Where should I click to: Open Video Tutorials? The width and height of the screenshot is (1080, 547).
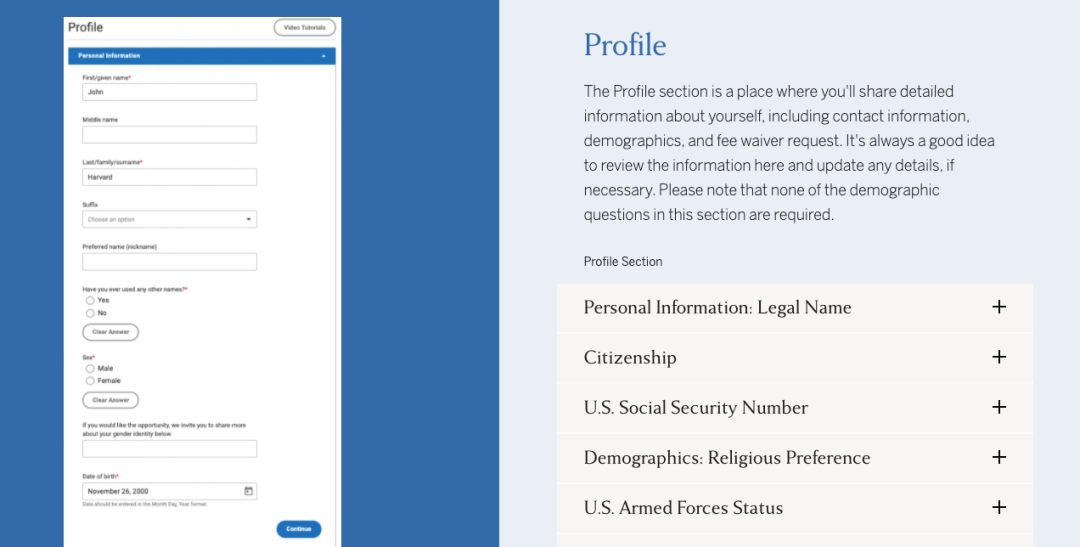point(304,28)
